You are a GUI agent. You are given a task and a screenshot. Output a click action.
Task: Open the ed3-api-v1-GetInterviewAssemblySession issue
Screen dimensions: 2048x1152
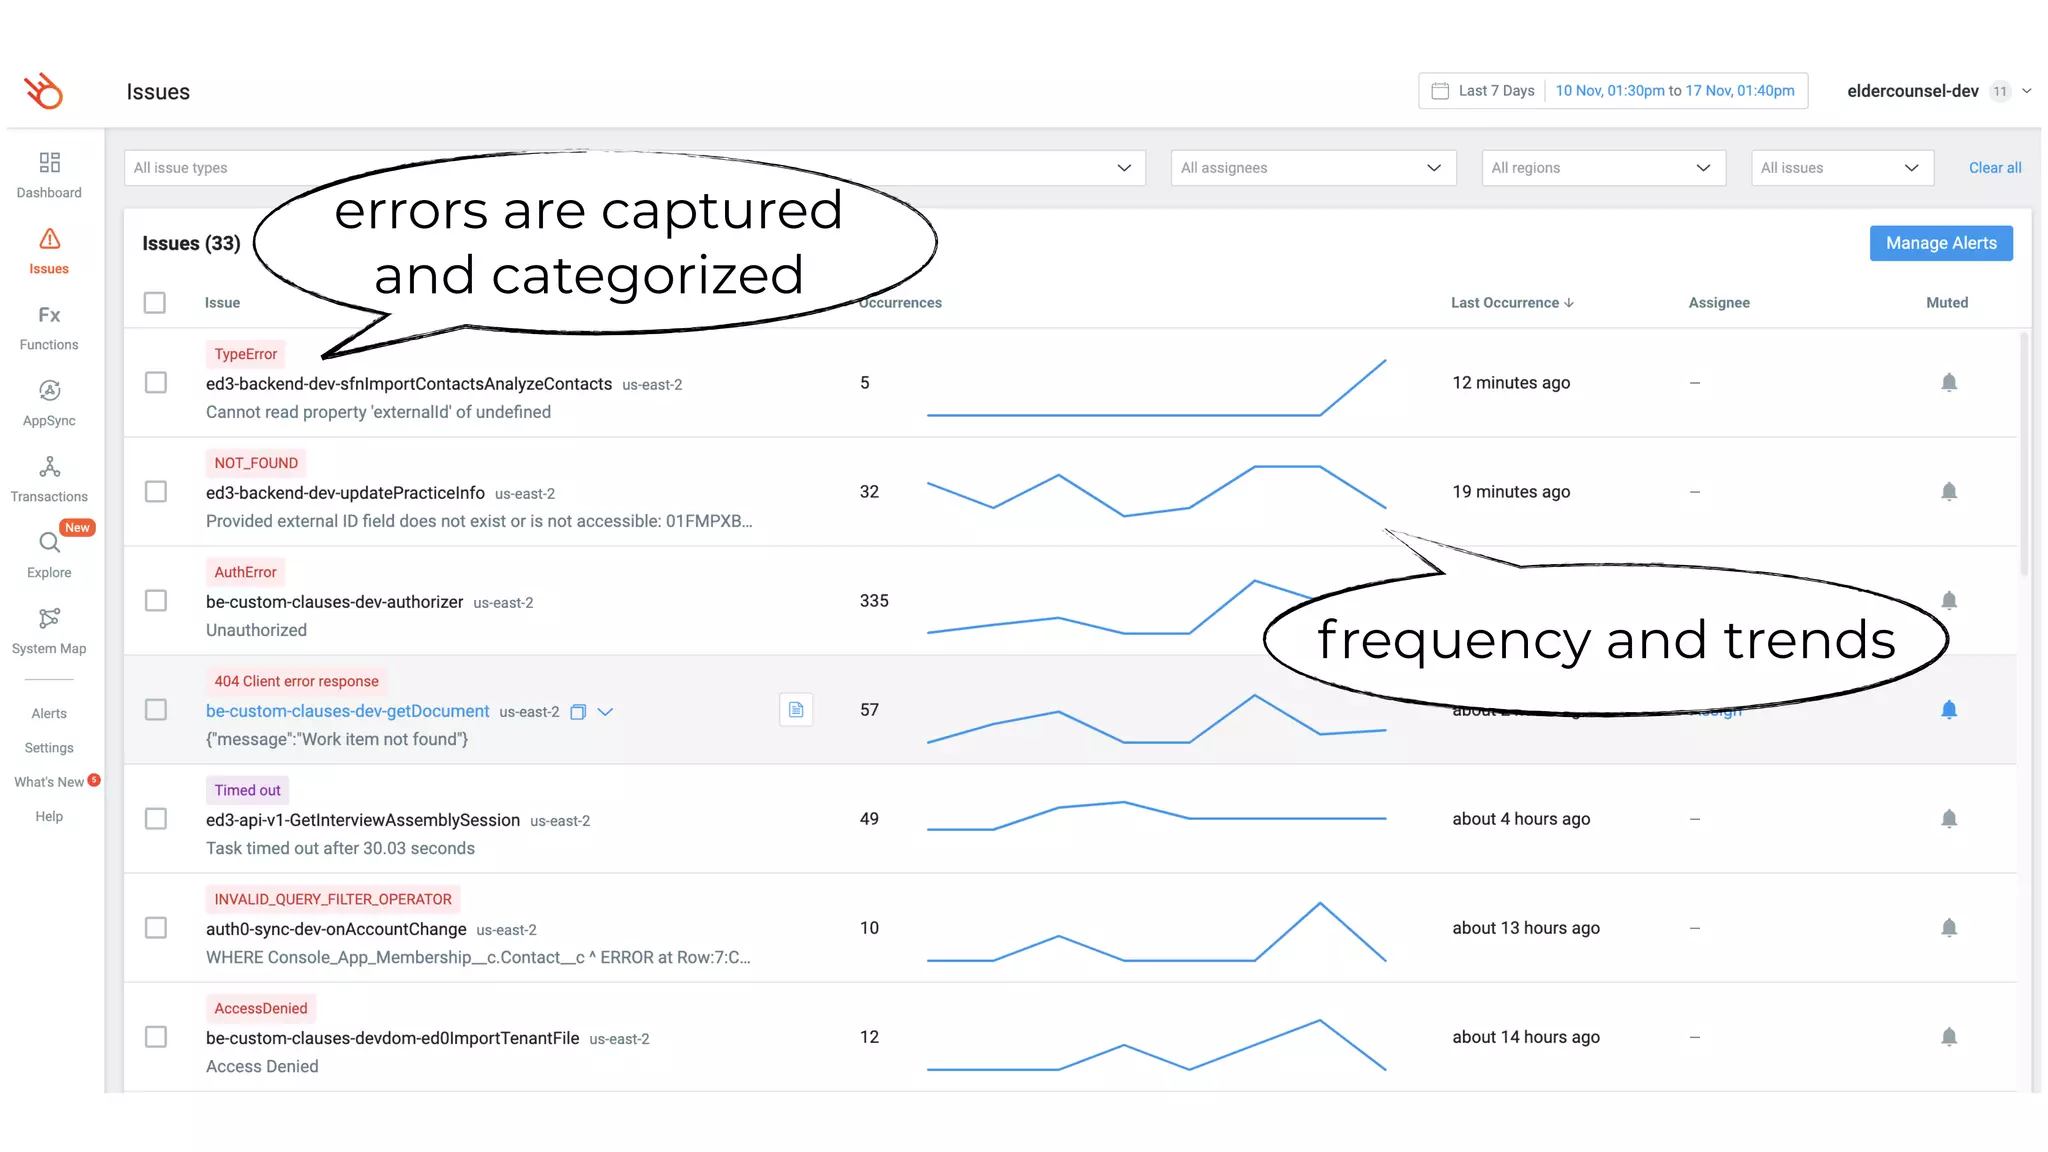pos(363,820)
